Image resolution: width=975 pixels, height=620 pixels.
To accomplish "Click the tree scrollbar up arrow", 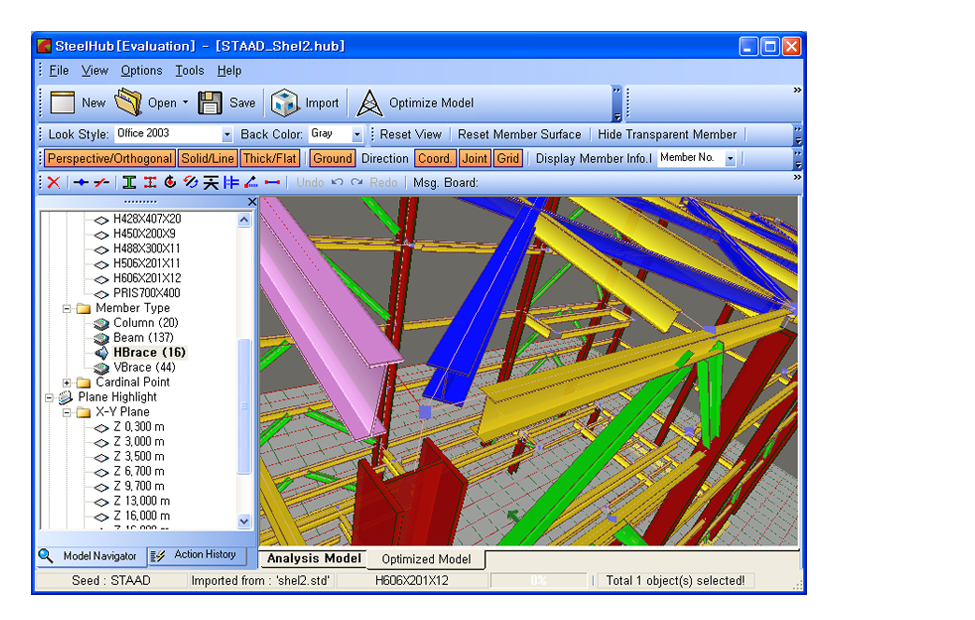I will (x=244, y=220).
